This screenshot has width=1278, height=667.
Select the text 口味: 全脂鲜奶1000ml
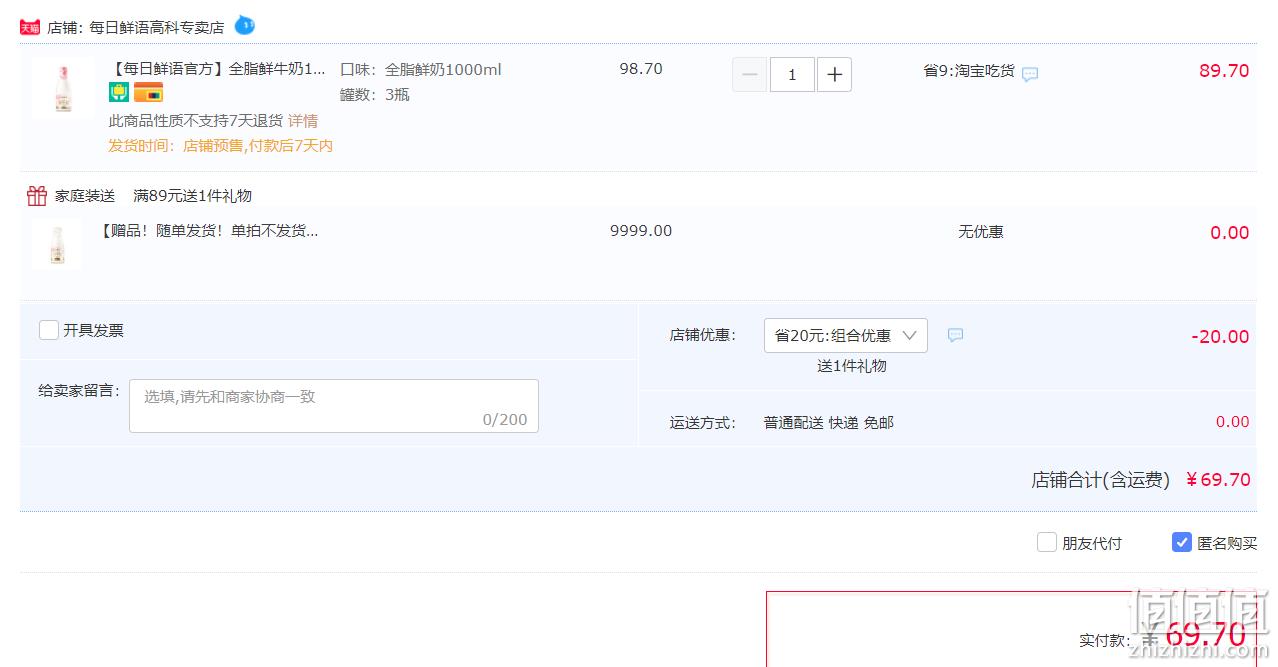click(x=421, y=69)
